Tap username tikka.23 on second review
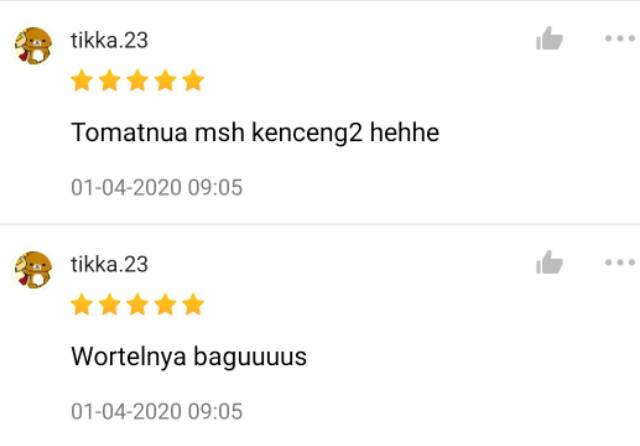640x446 pixels. point(109,264)
